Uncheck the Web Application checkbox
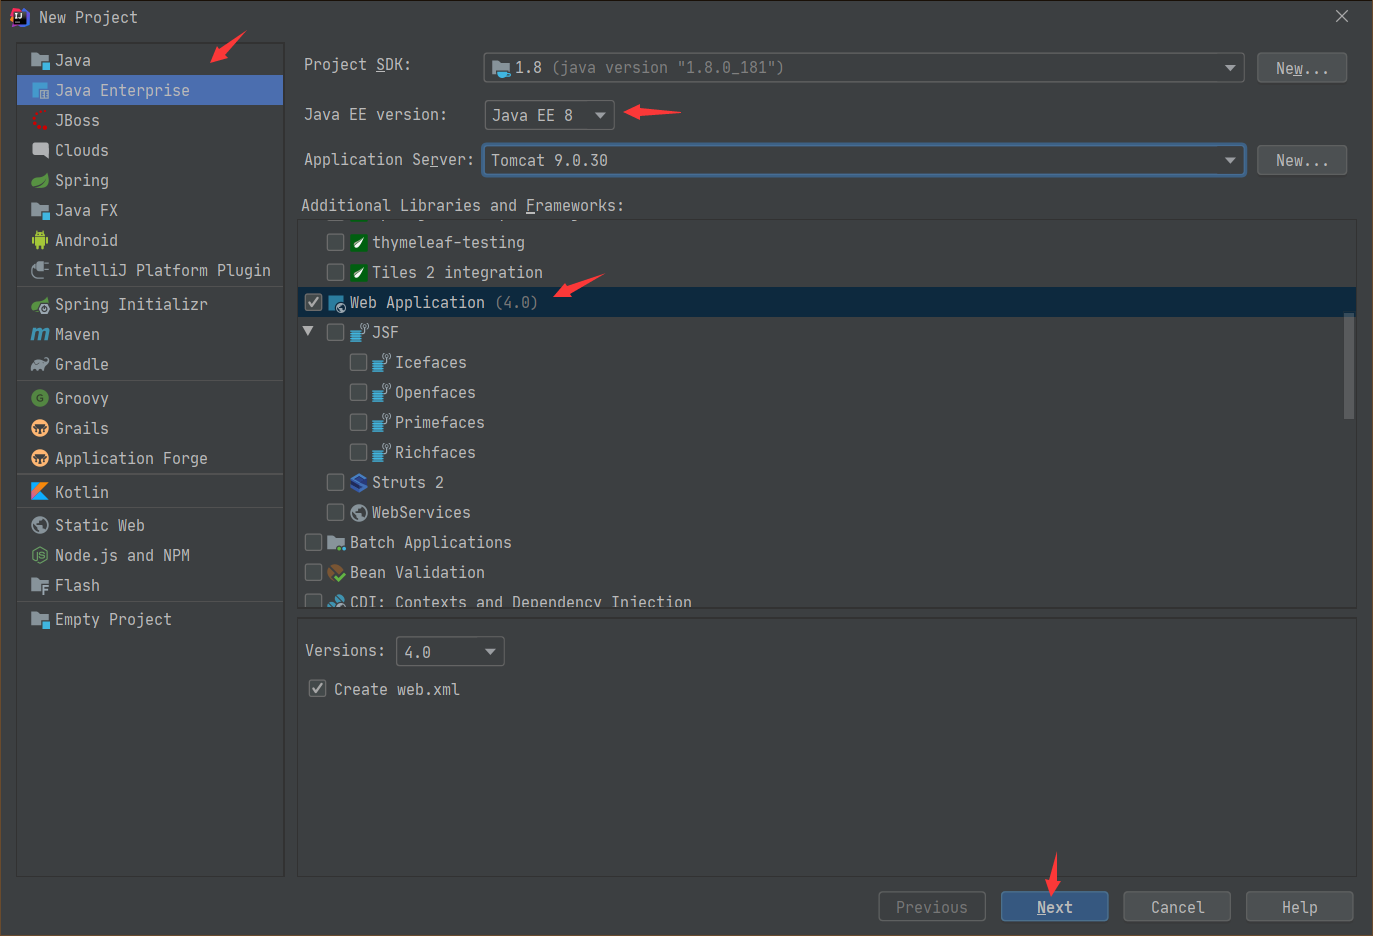 [x=313, y=302]
